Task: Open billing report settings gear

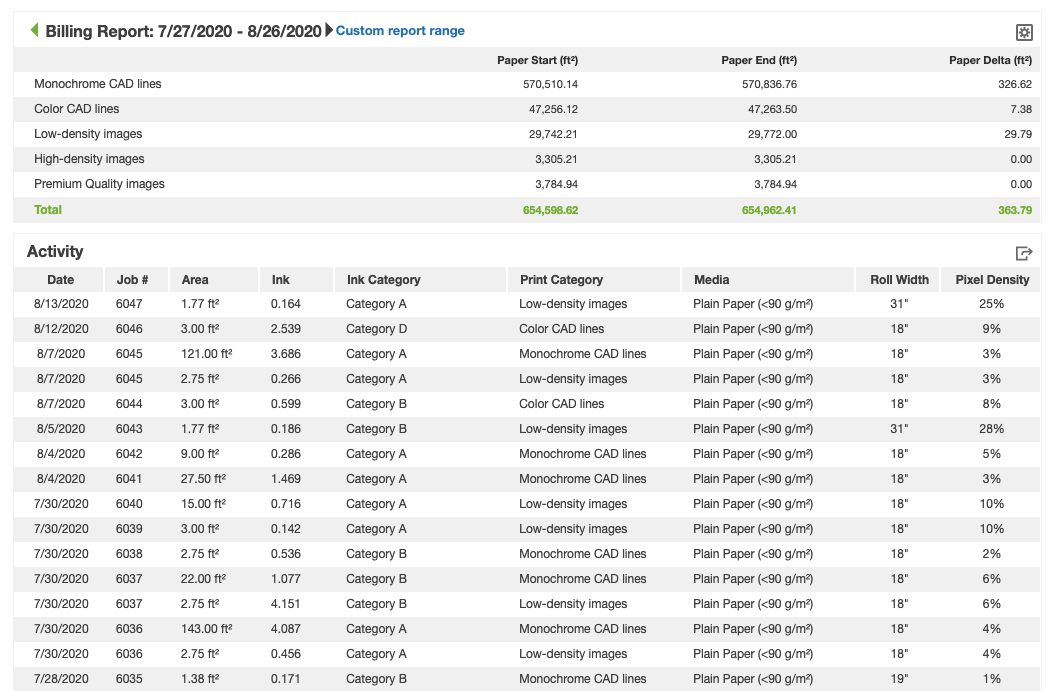Action: [1023, 33]
